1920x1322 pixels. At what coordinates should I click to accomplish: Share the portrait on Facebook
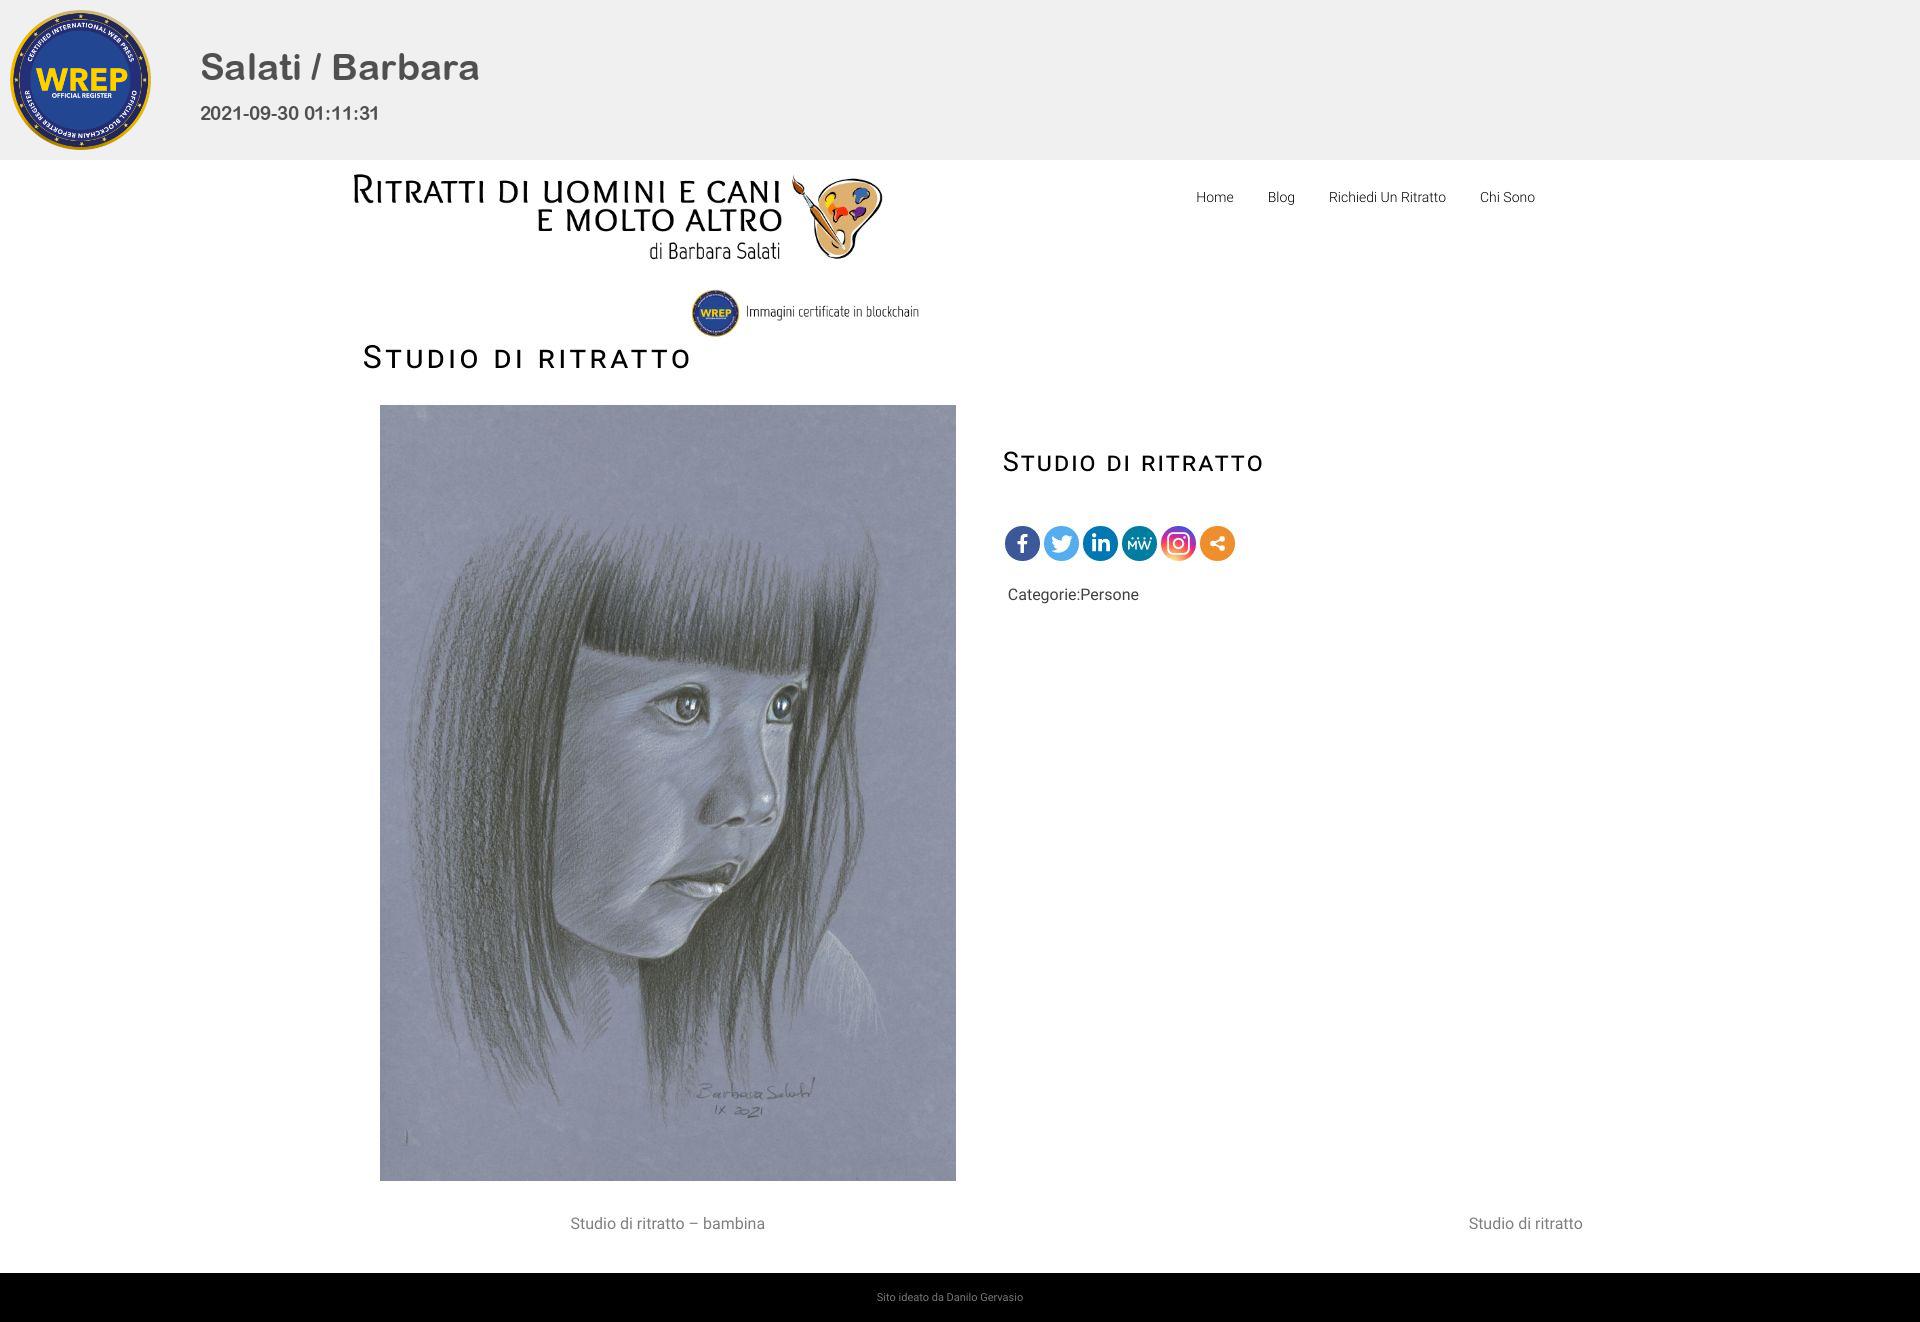click(x=1022, y=544)
